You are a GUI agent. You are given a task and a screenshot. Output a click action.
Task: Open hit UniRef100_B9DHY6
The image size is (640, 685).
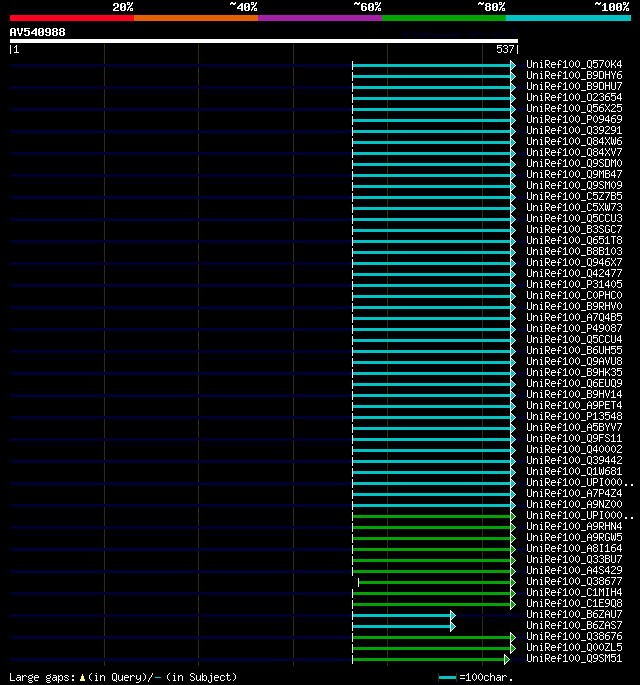(x=574, y=75)
